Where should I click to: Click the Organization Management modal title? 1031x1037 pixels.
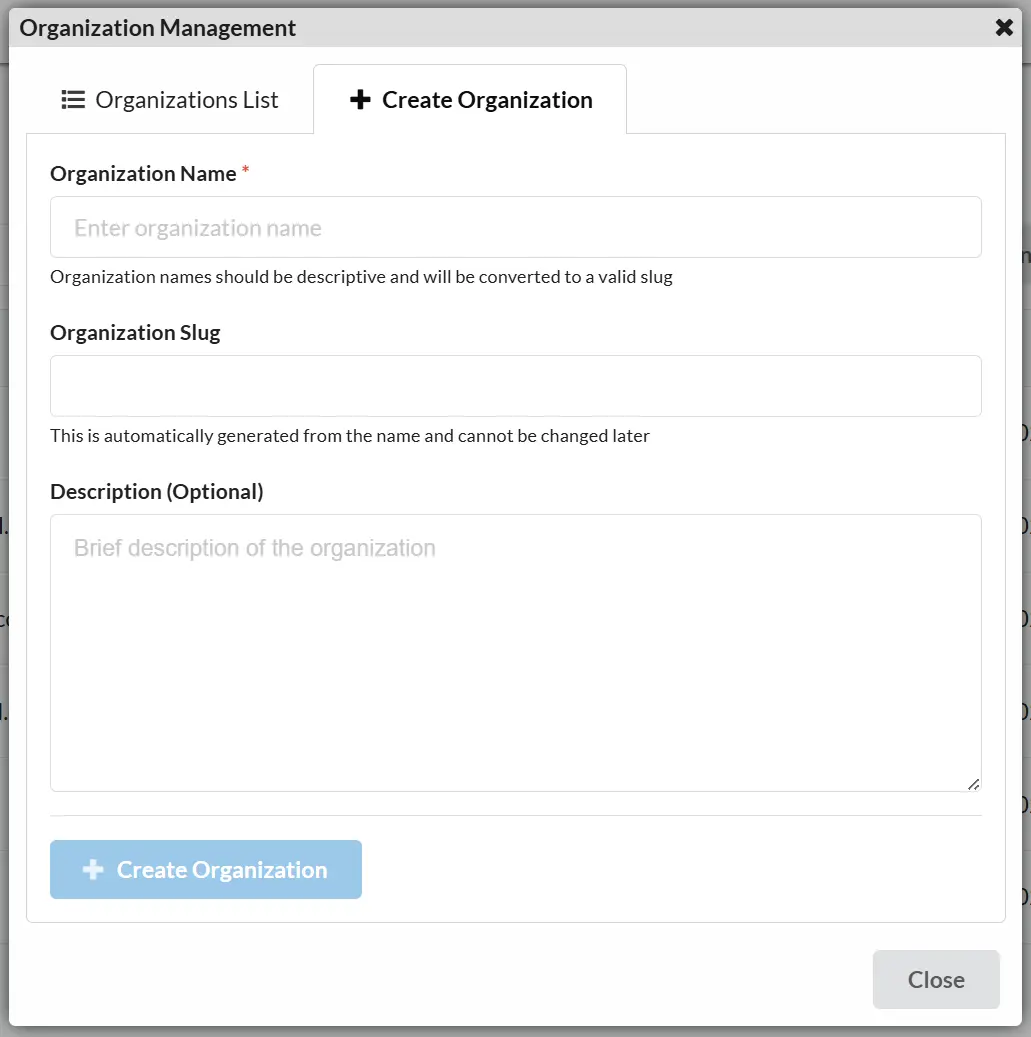[x=156, y=27]
